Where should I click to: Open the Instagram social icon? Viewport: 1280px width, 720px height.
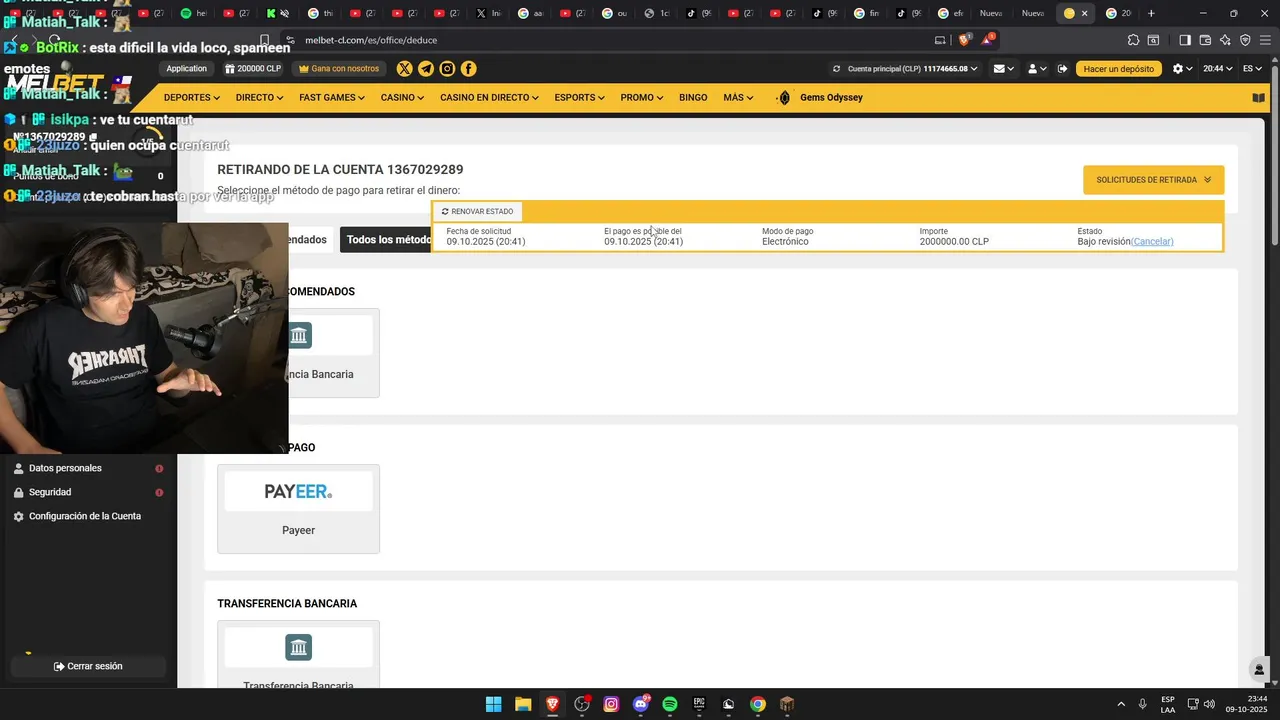[x=447, y=69]
